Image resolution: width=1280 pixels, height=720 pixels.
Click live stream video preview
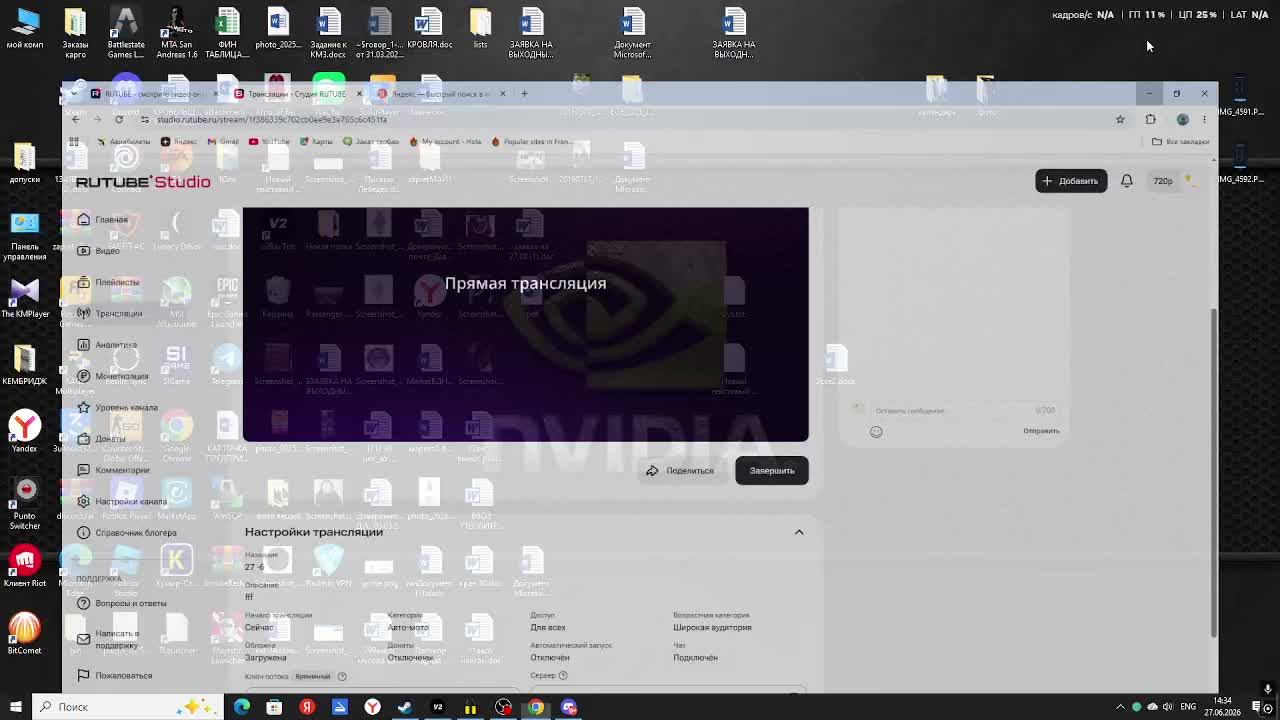tap(525, 324)
